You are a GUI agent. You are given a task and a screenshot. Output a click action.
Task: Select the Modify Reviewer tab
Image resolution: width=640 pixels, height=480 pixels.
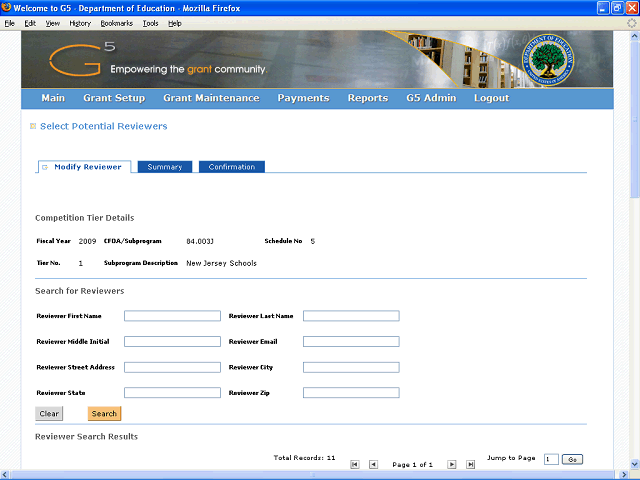click(x=84, y=167)
